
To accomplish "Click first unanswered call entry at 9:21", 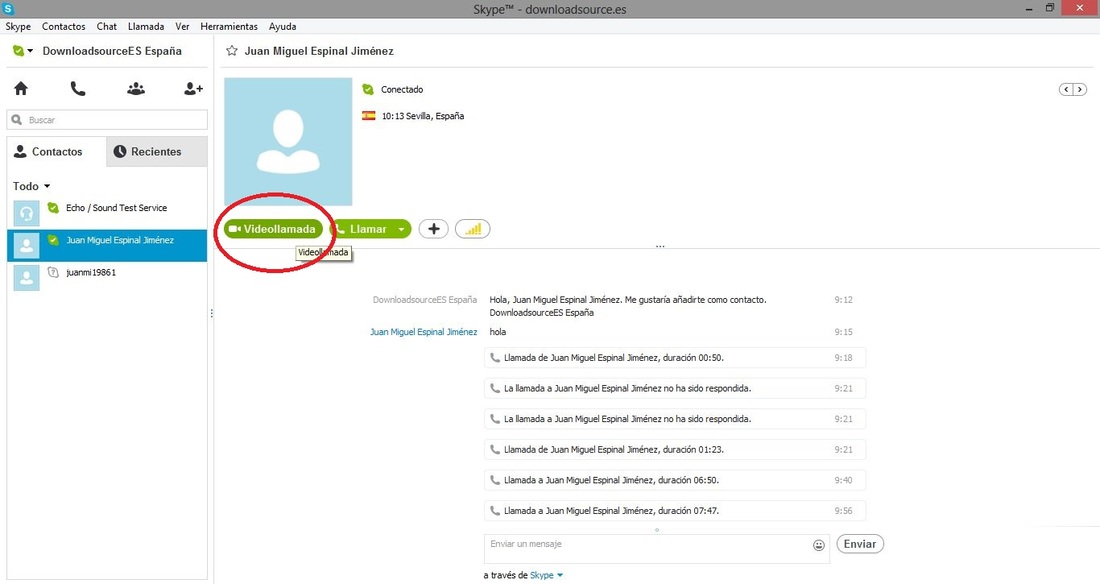I will pyautogui.click(x=675, y=388).
